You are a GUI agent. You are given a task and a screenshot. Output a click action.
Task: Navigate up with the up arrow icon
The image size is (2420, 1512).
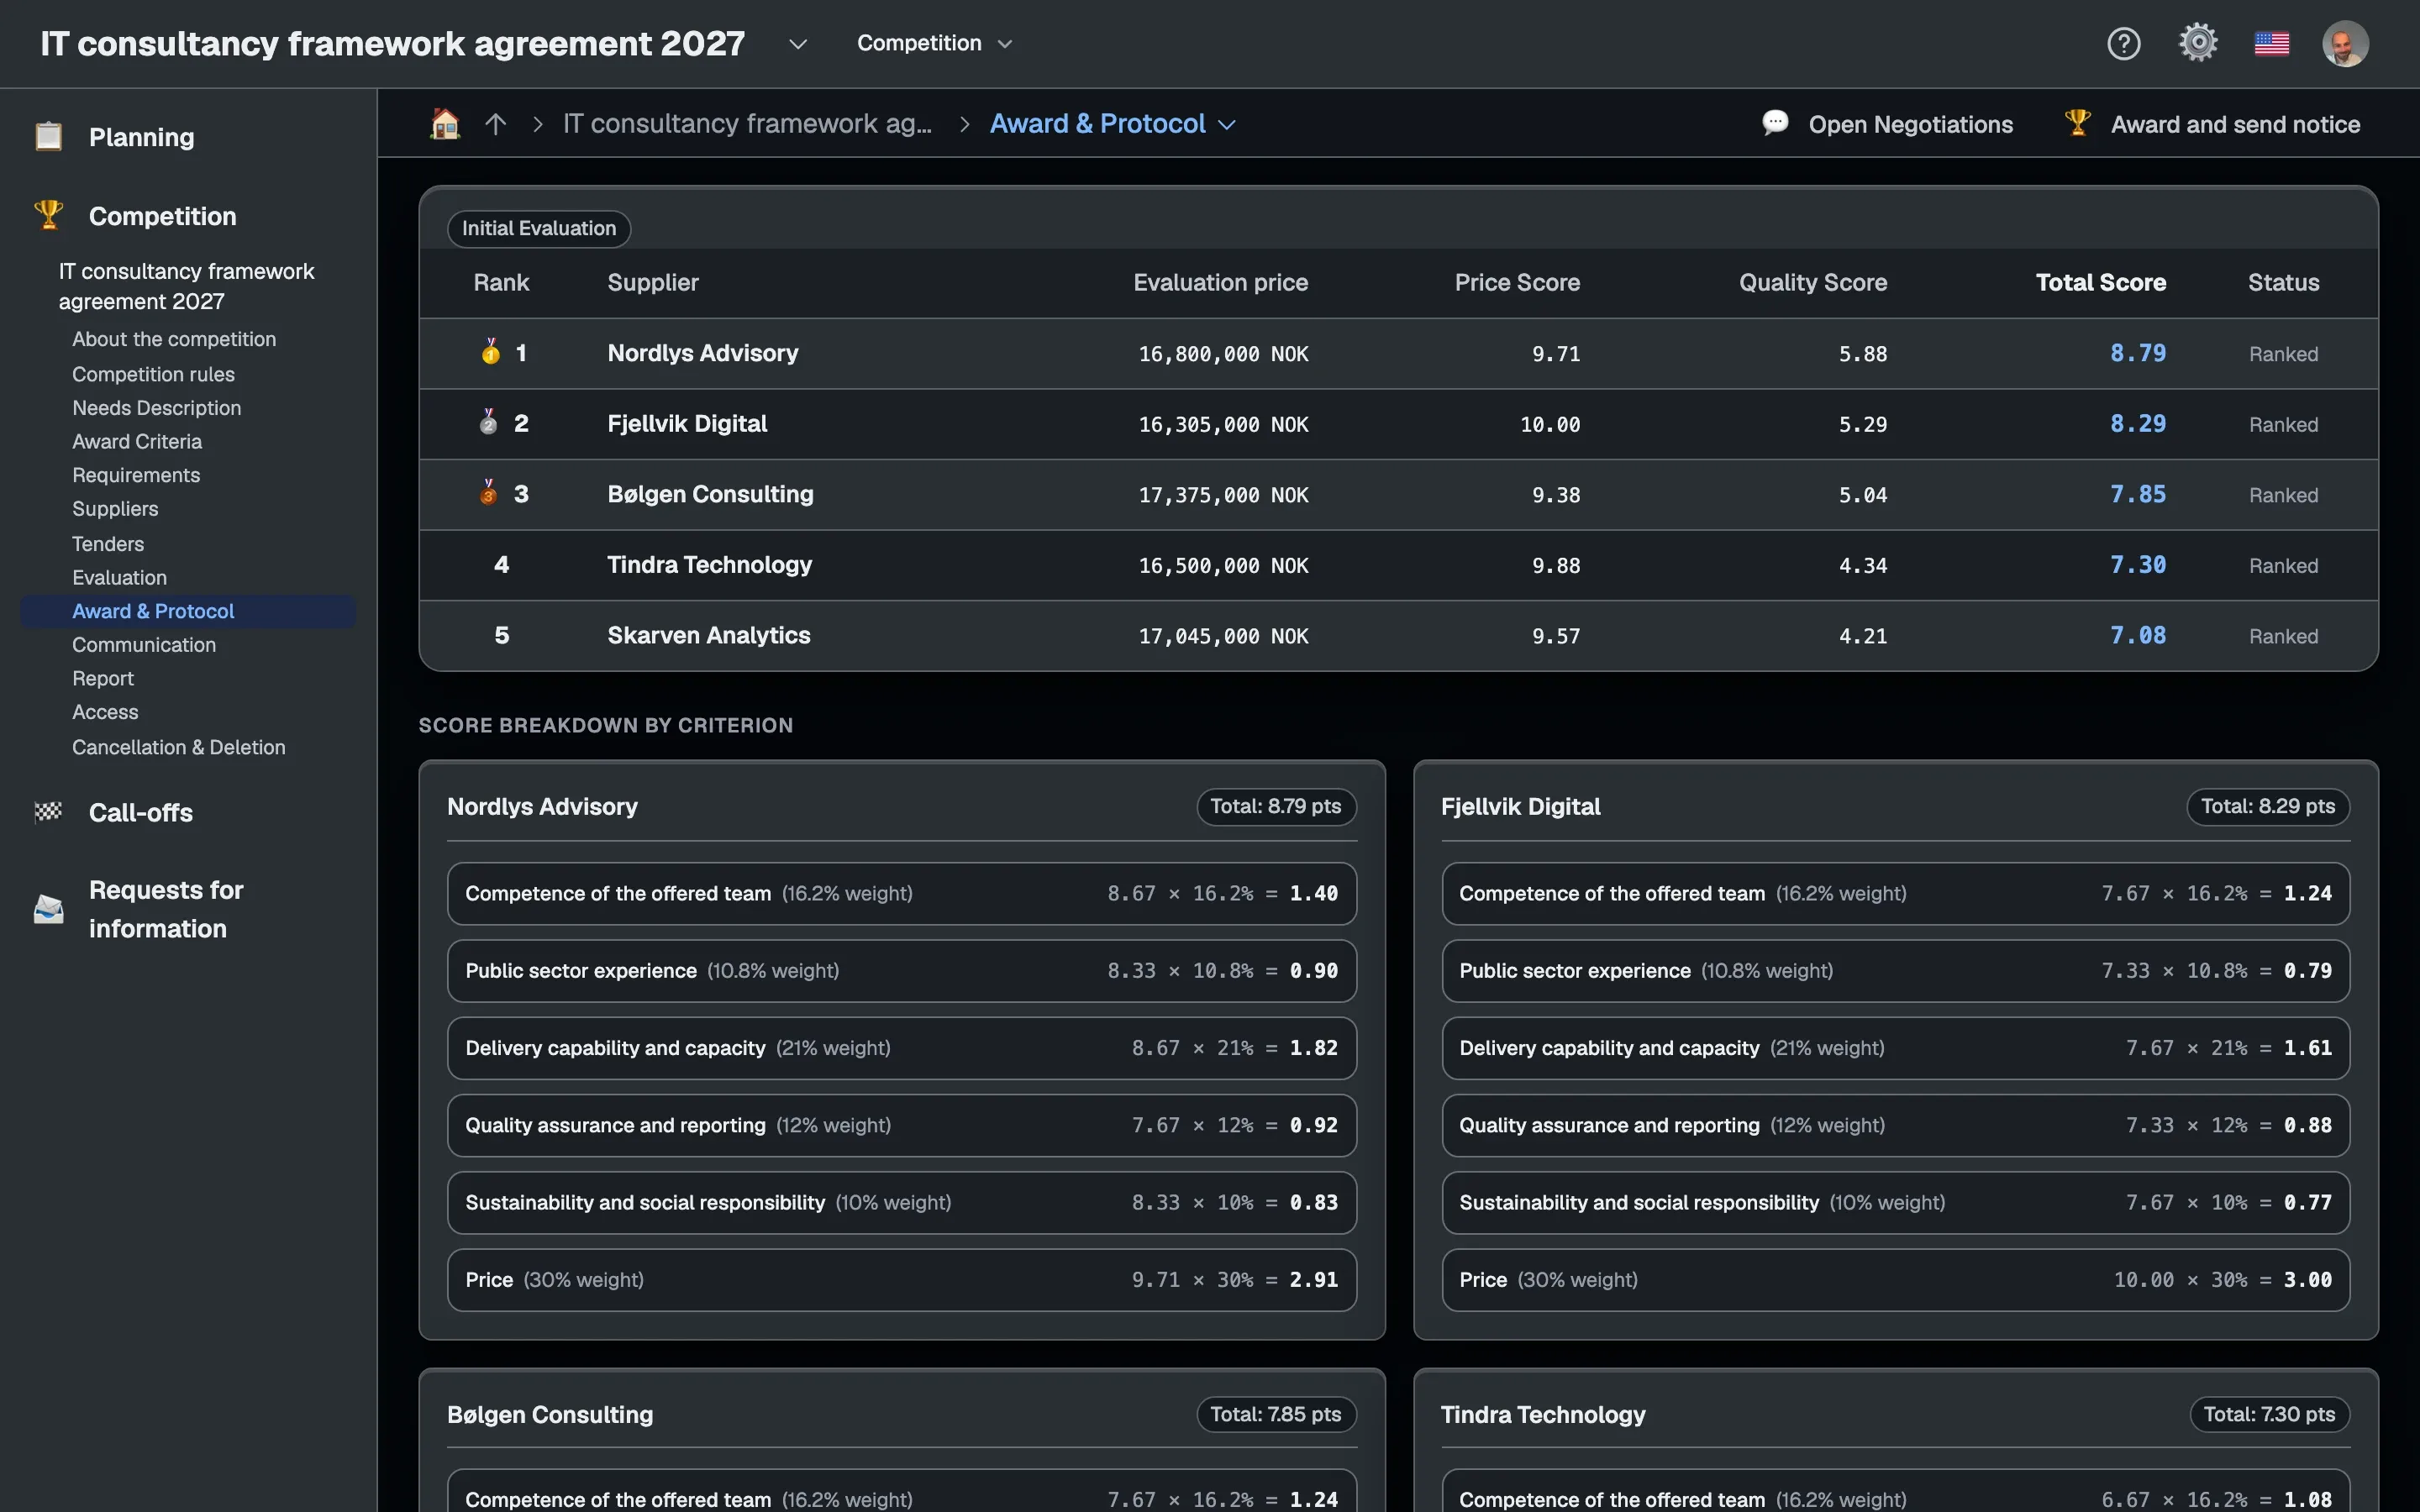(496, 124)
